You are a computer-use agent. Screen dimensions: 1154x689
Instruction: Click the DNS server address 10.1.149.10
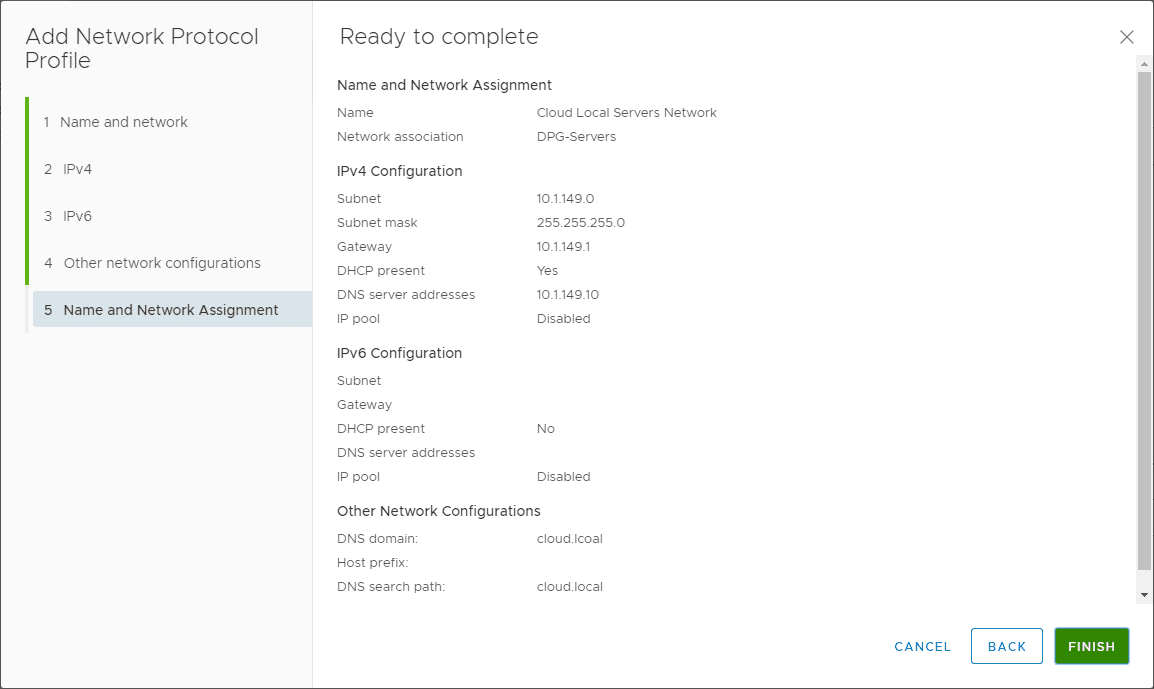coord(567,295)
